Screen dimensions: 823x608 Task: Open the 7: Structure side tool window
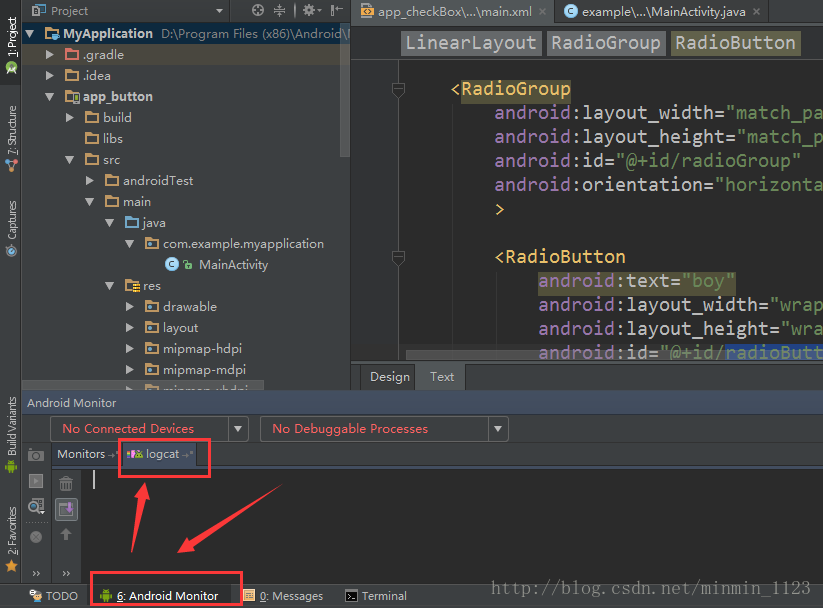11,138
